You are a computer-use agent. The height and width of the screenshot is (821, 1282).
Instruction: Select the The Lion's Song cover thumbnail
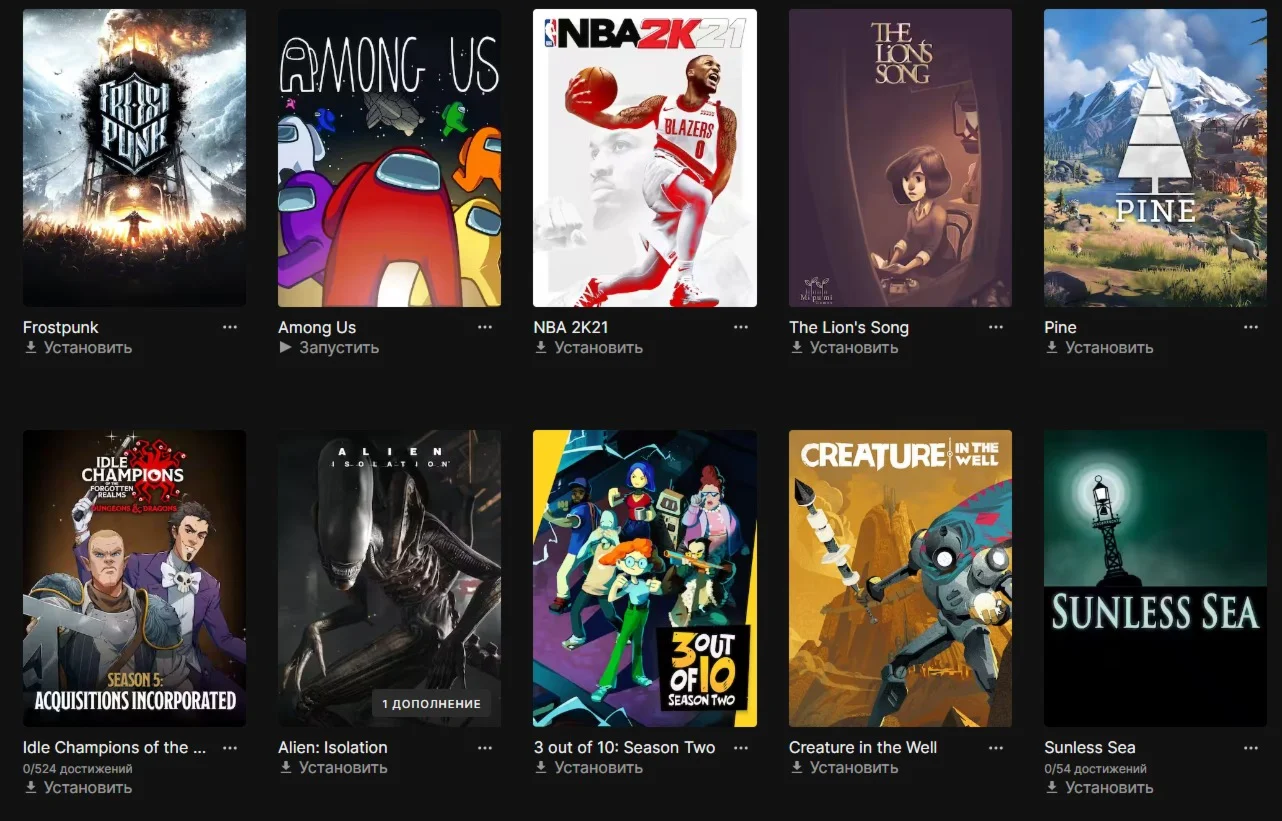coord(900,158)
